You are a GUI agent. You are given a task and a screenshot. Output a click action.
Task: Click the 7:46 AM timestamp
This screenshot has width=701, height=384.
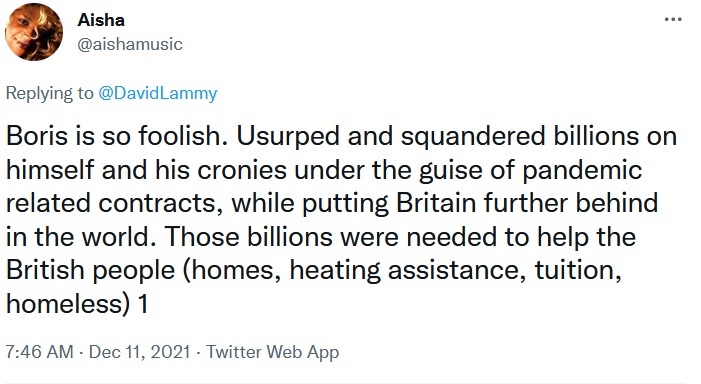tap(39, 352)
